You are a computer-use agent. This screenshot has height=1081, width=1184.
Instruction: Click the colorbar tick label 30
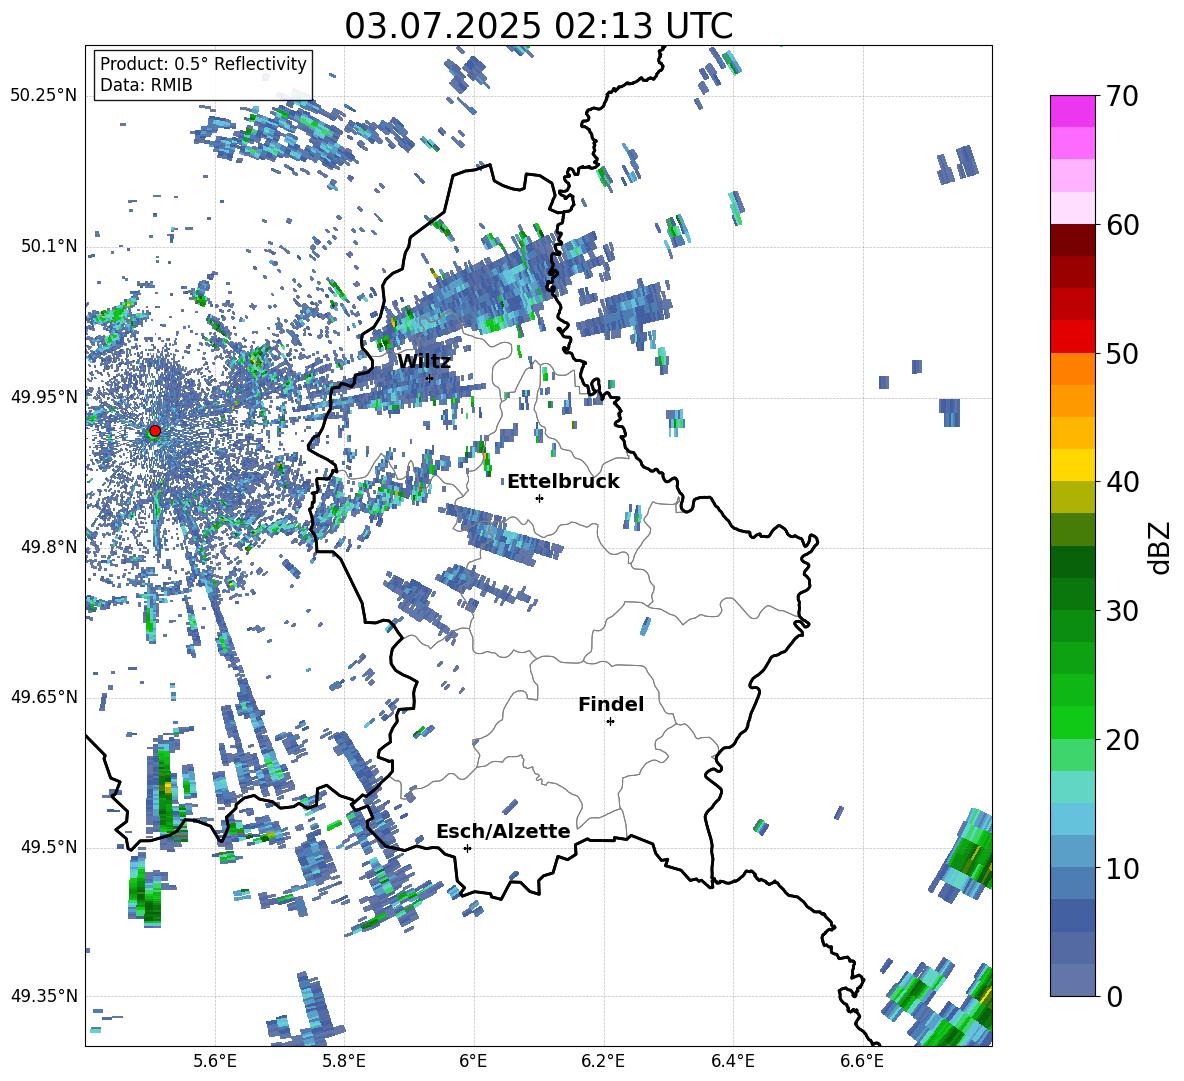click(1122, 611)
